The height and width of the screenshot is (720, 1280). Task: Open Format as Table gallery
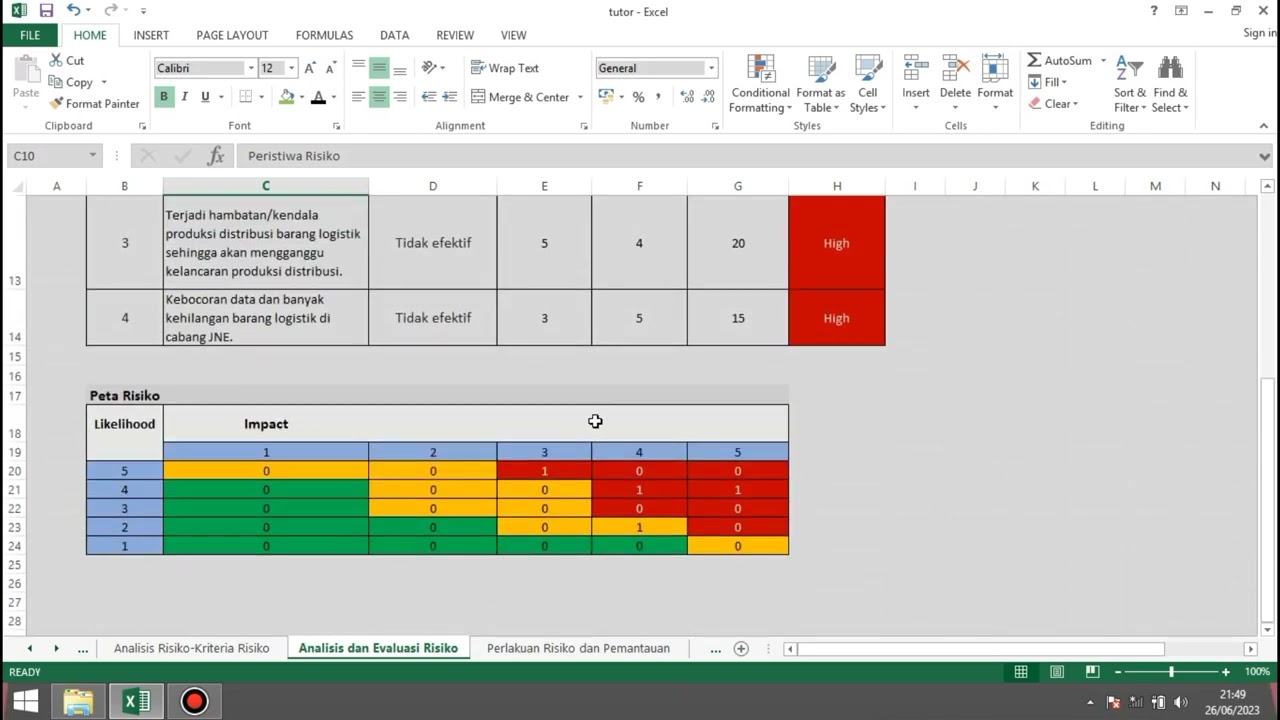[x=820, y=84]
